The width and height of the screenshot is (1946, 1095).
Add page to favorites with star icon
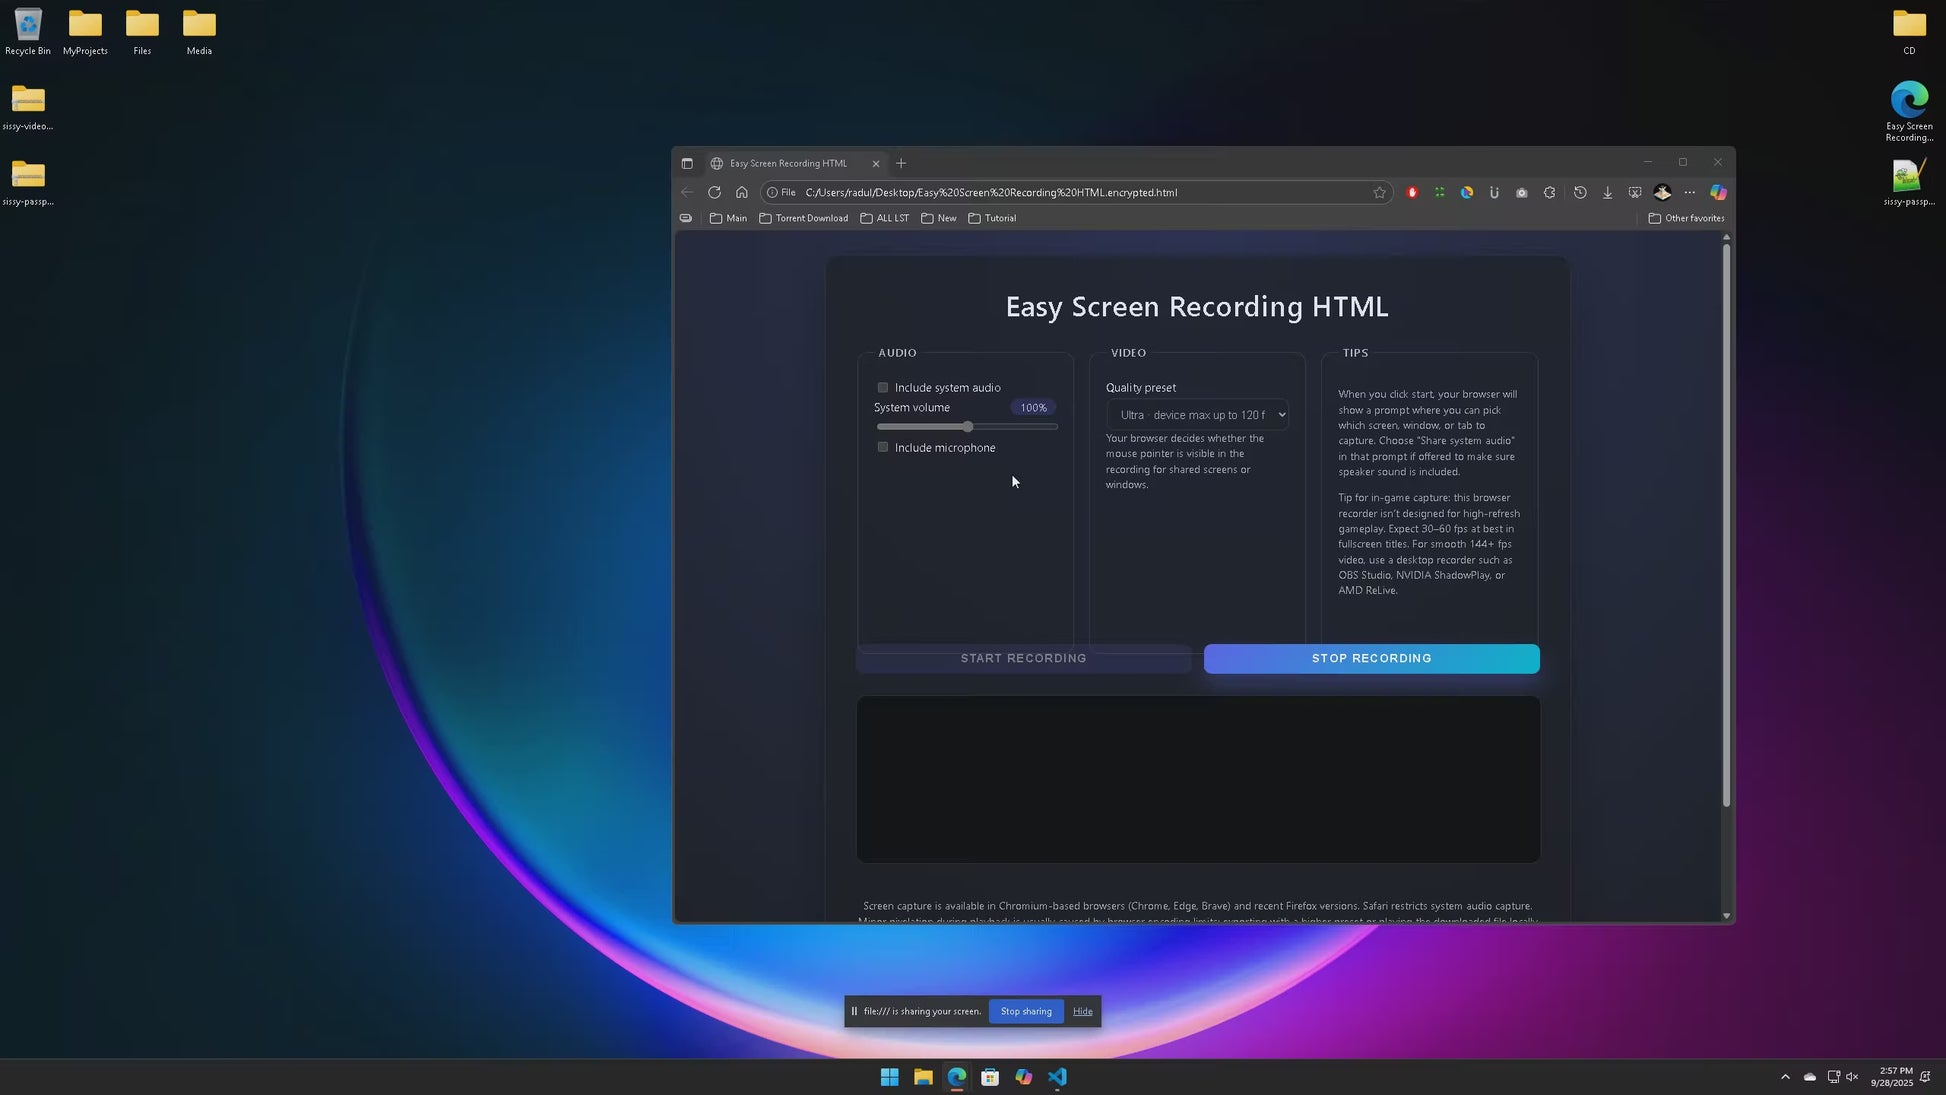[1379, 192]
